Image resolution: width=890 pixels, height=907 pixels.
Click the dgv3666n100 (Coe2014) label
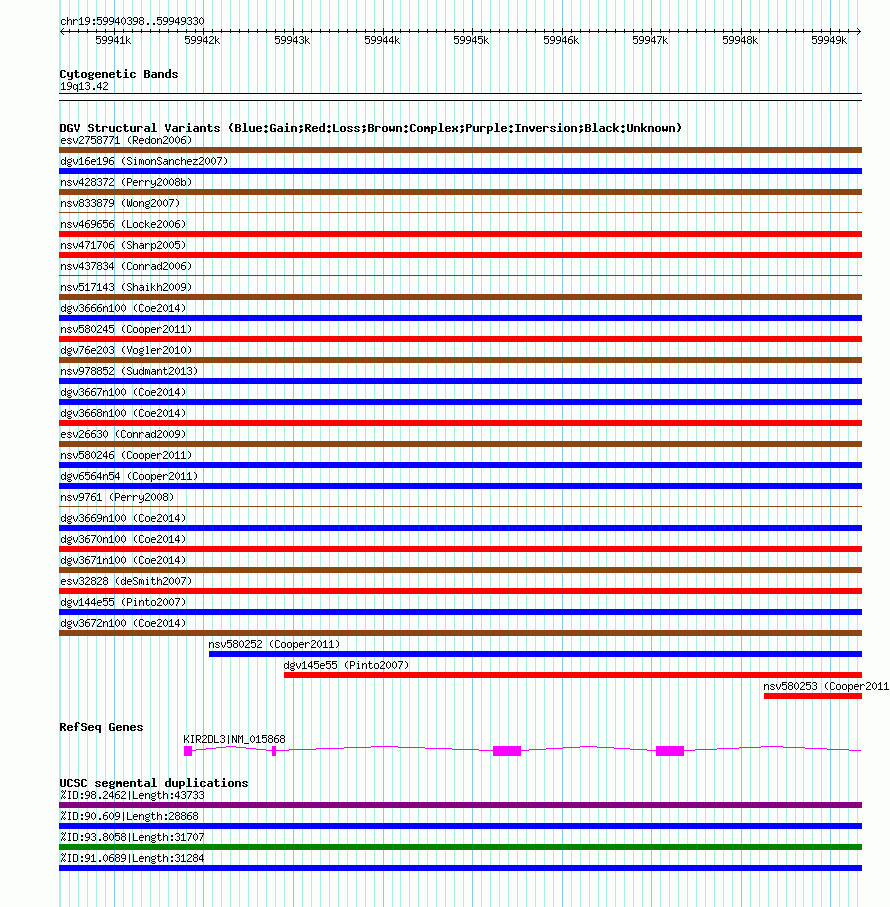point(123,308)
